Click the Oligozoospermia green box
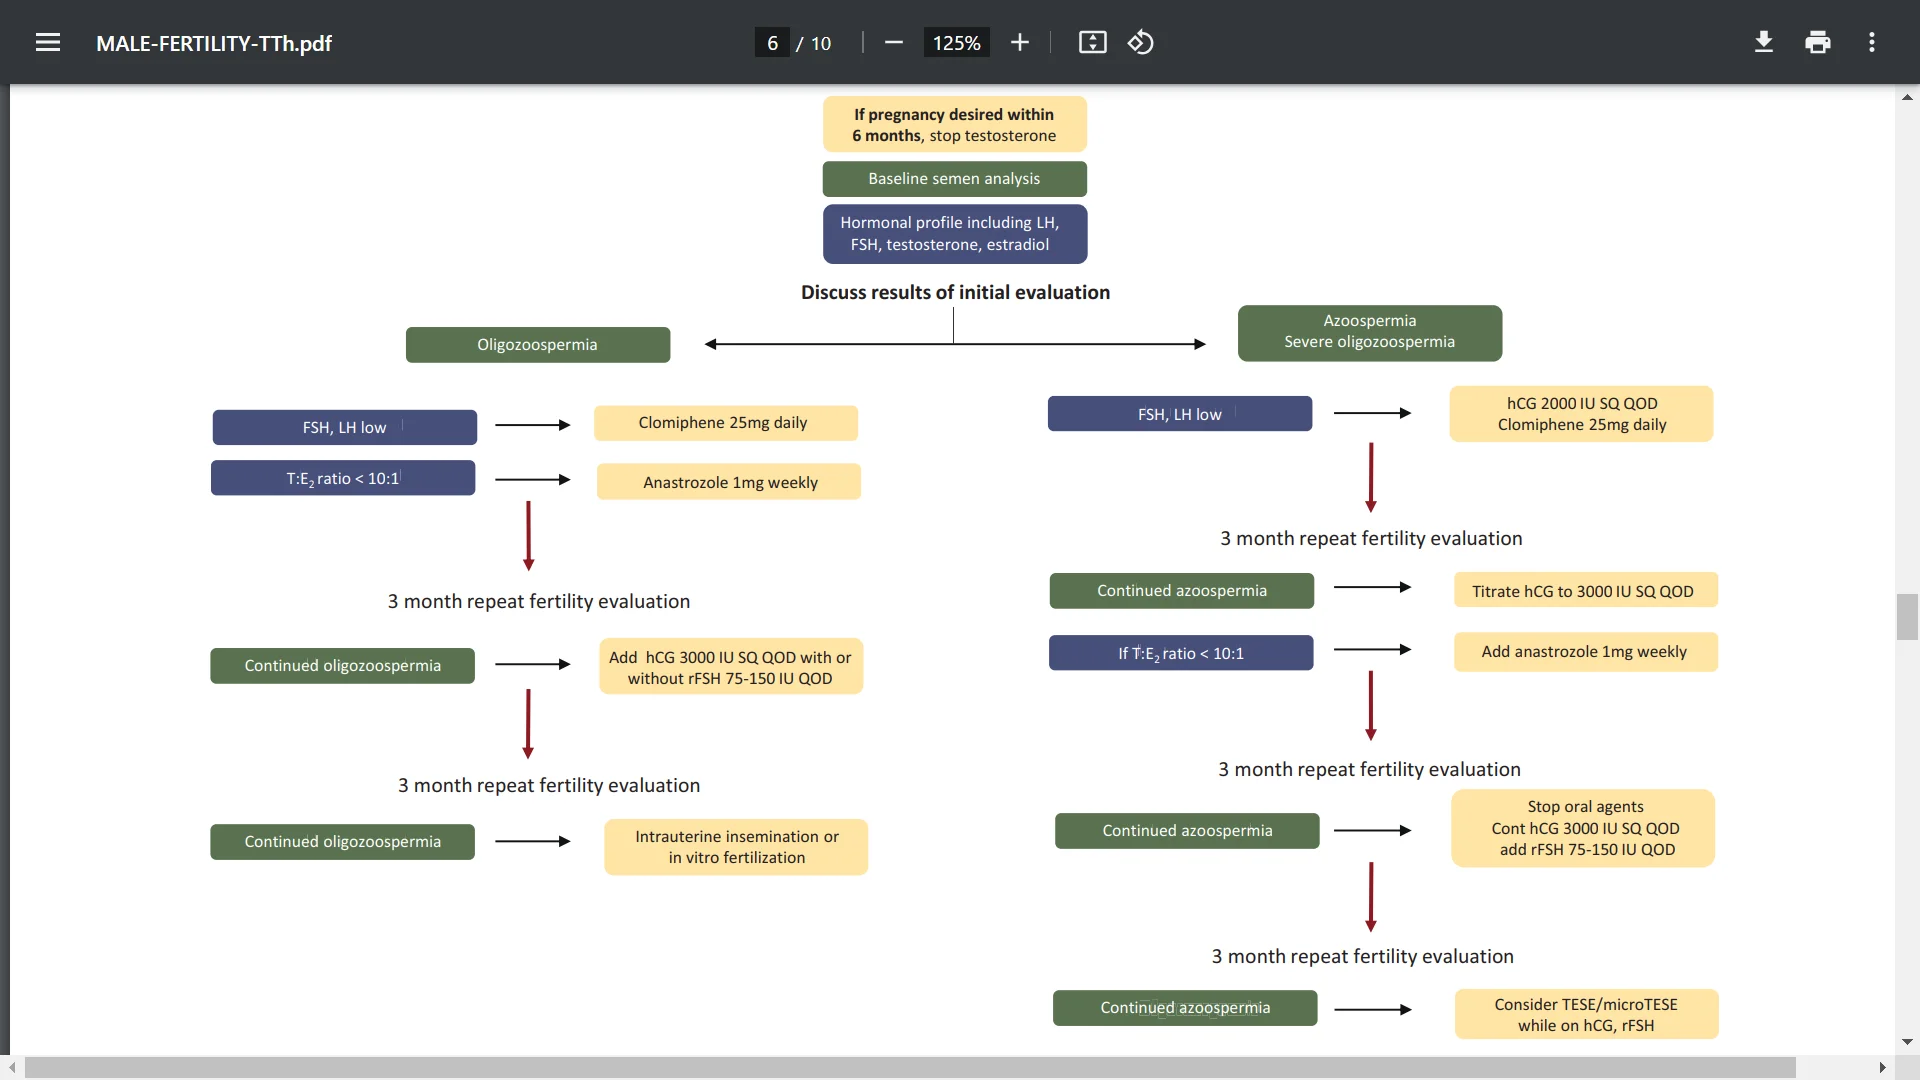This screenshot has height=1080, width=1920. tap(538, 345)
